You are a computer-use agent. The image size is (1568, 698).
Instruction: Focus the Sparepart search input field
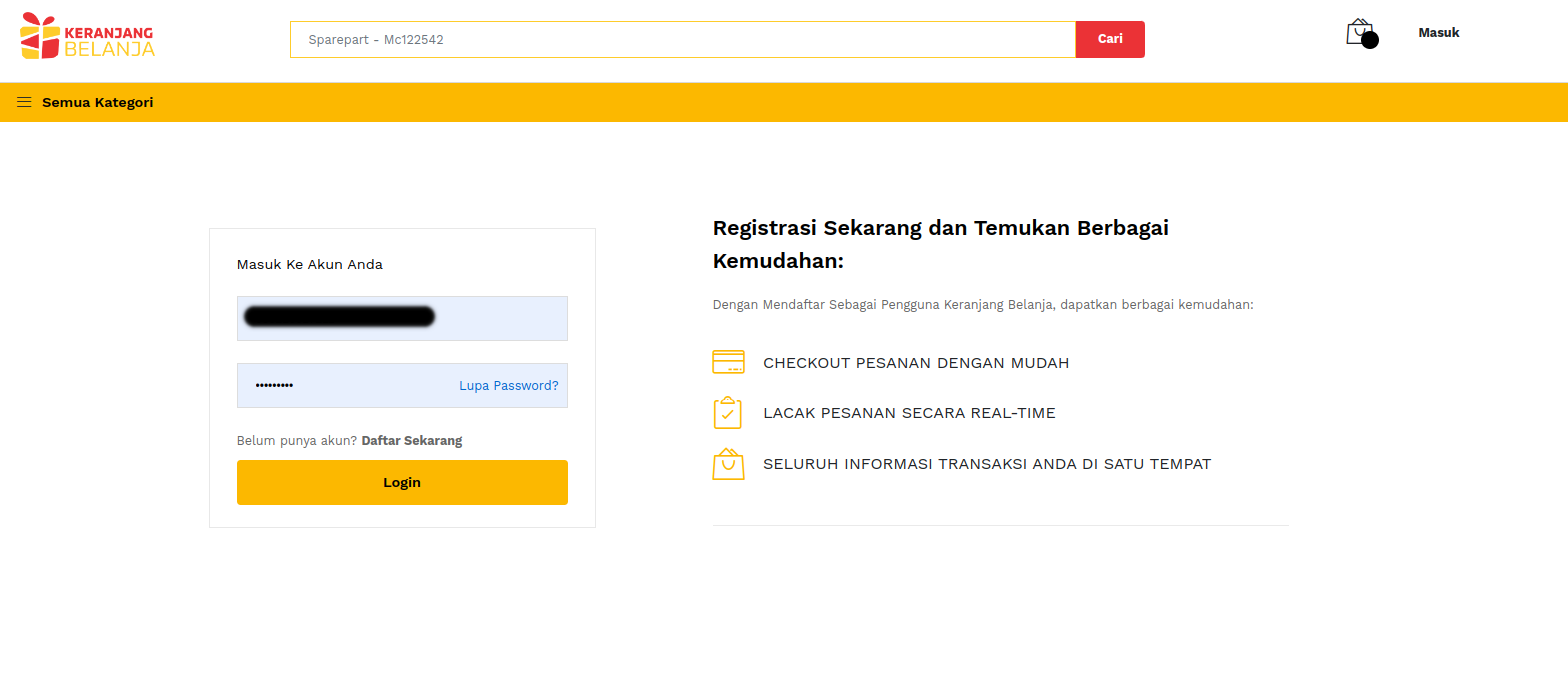point(682,40)
